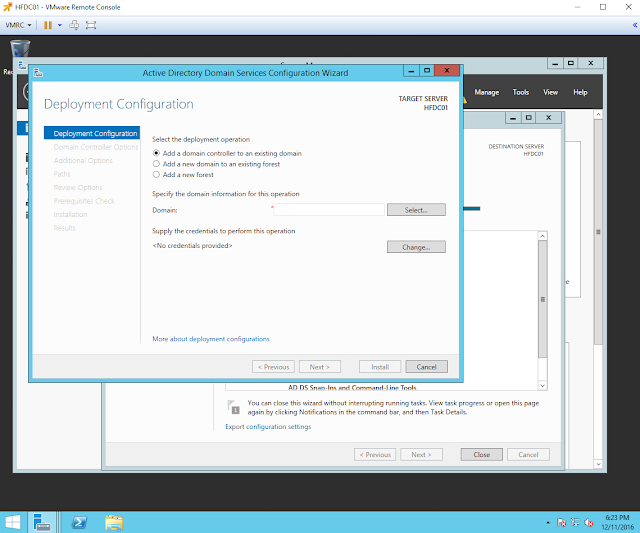Launch PowerShell from the taskbar
This screenshot has height=533, width=640.
79,522
